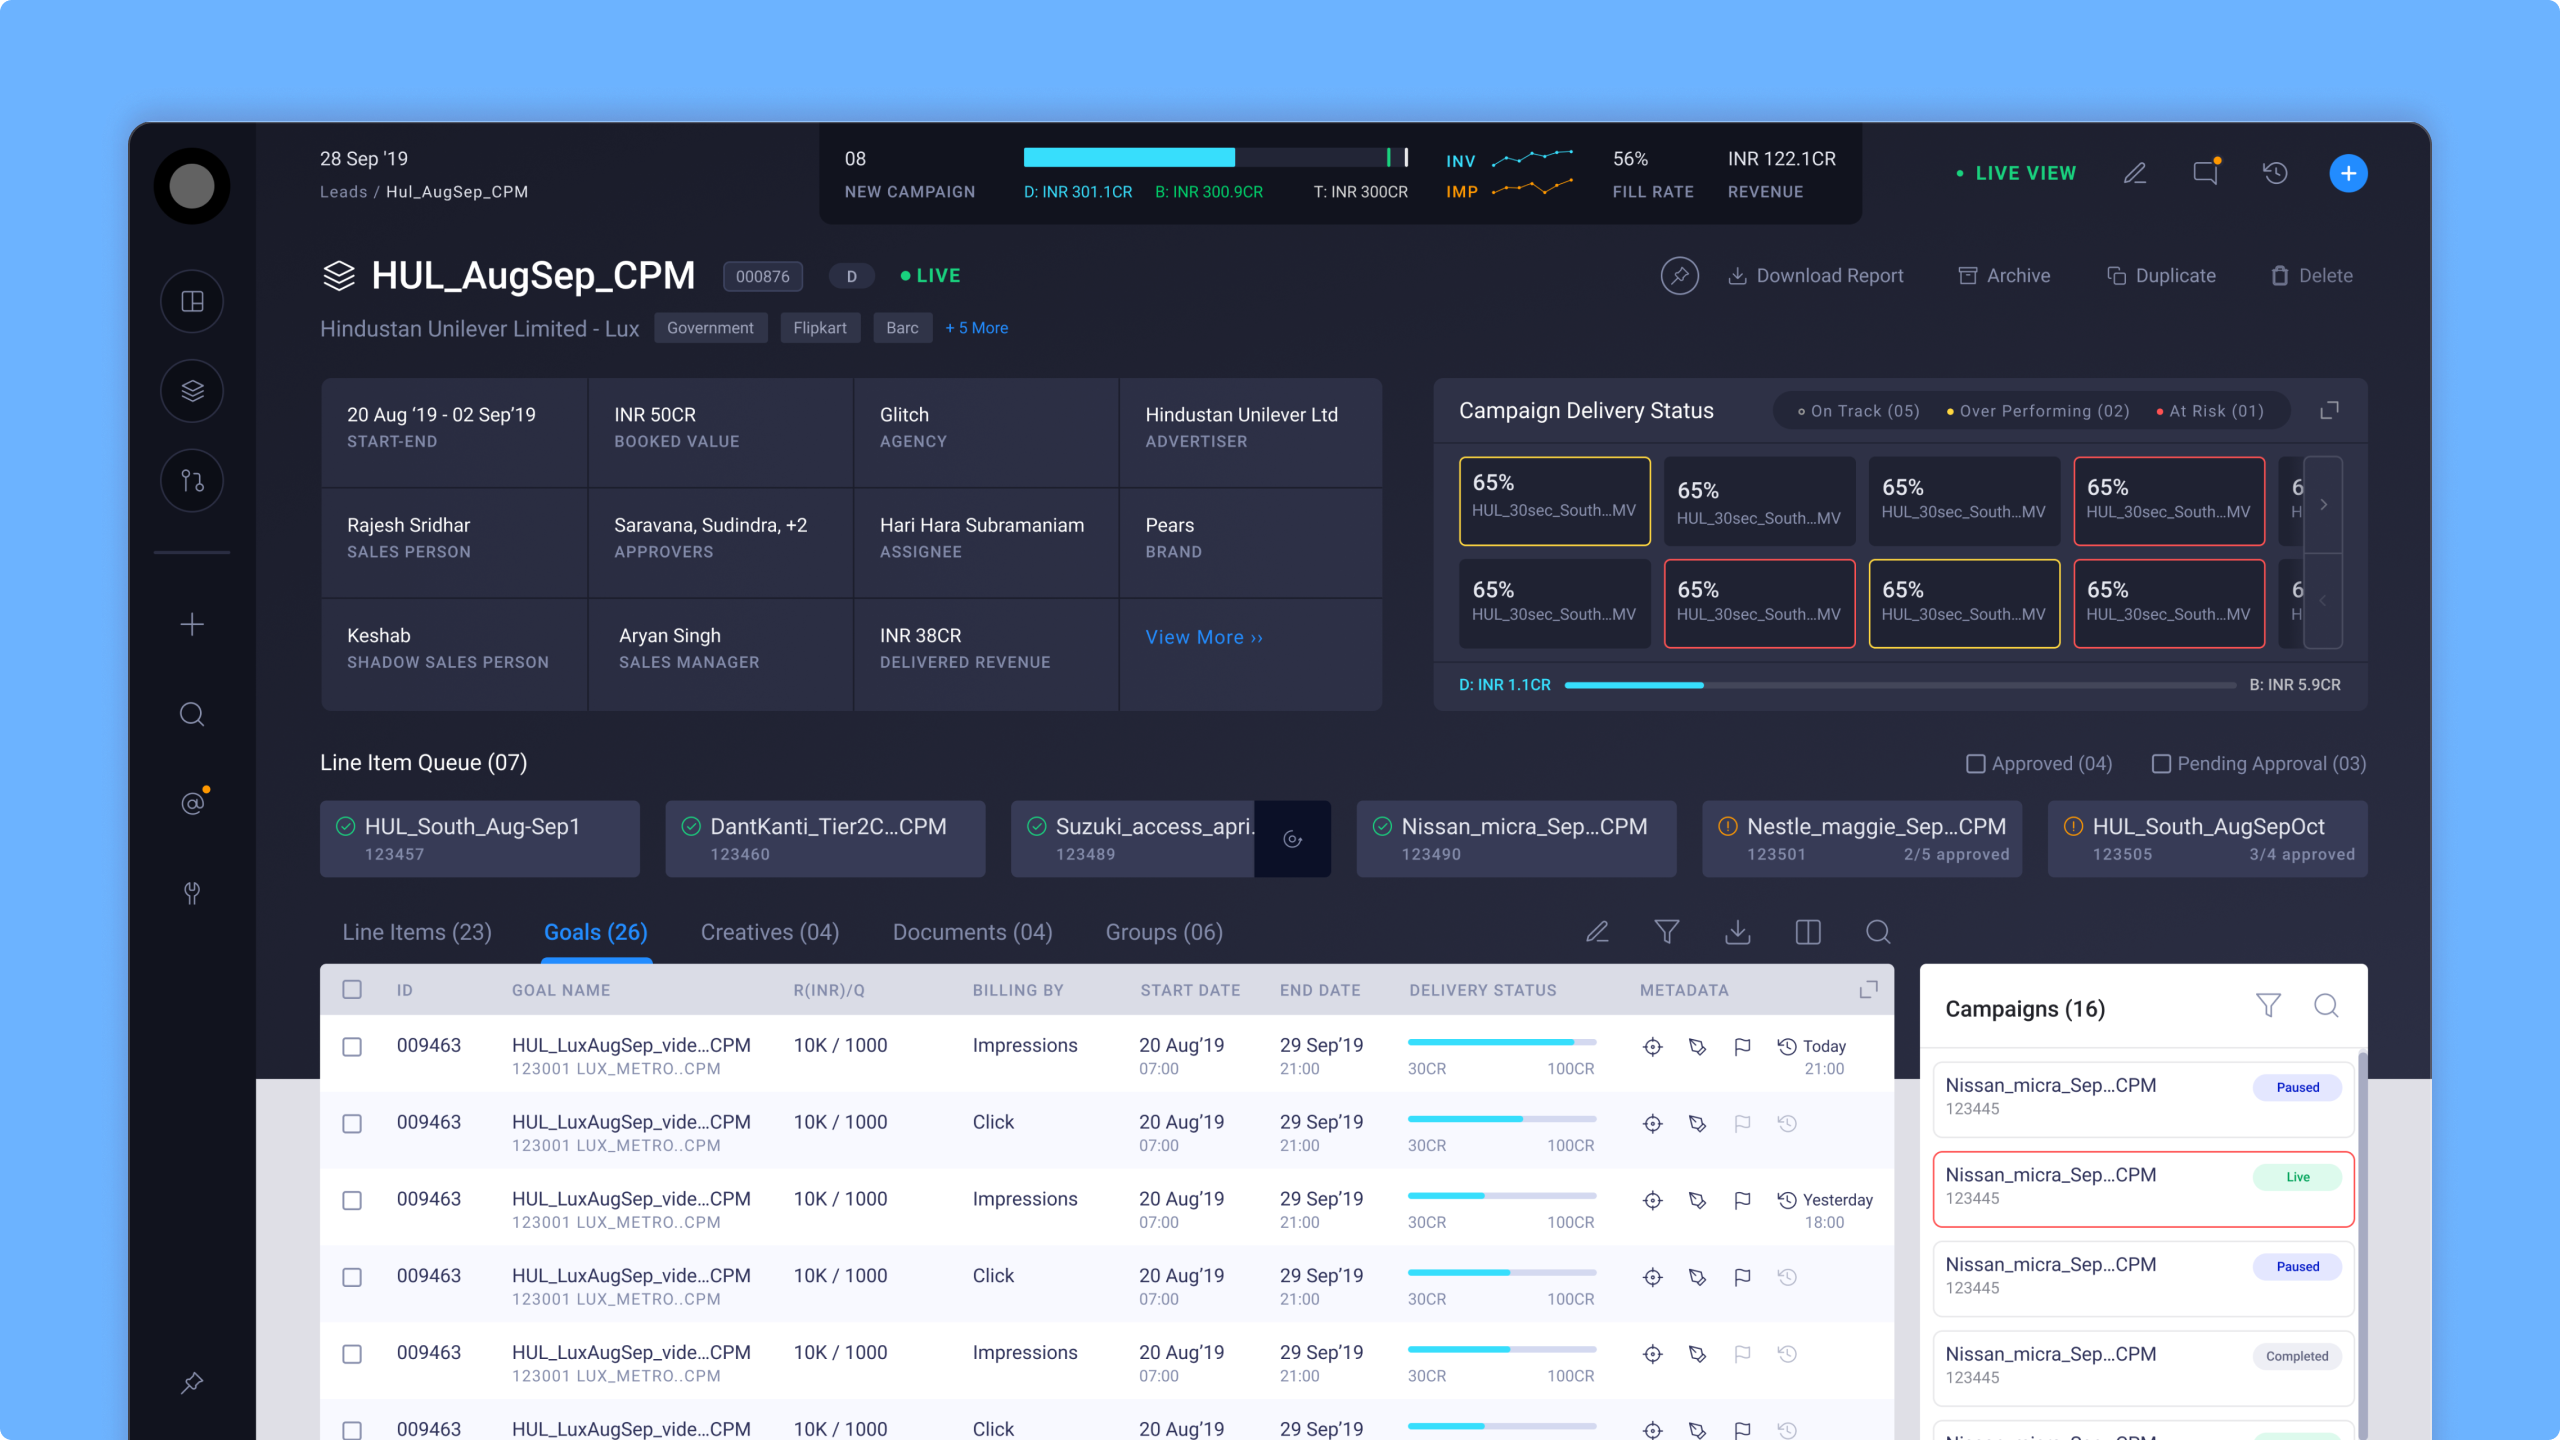2560x1440 pixels.
Task: Expand the Campaign Delivery Status panel
Action: 2329,411
